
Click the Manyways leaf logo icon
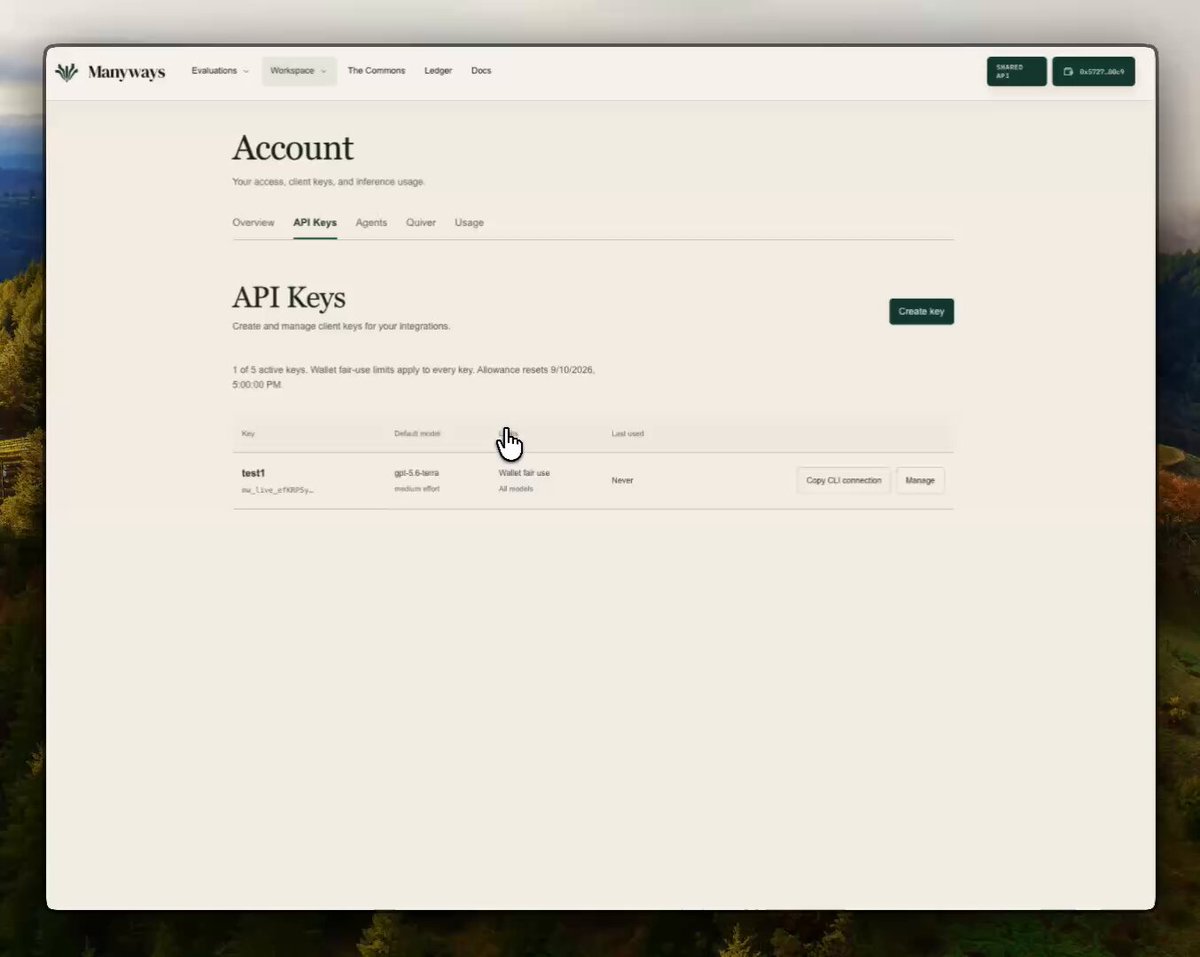67,72
